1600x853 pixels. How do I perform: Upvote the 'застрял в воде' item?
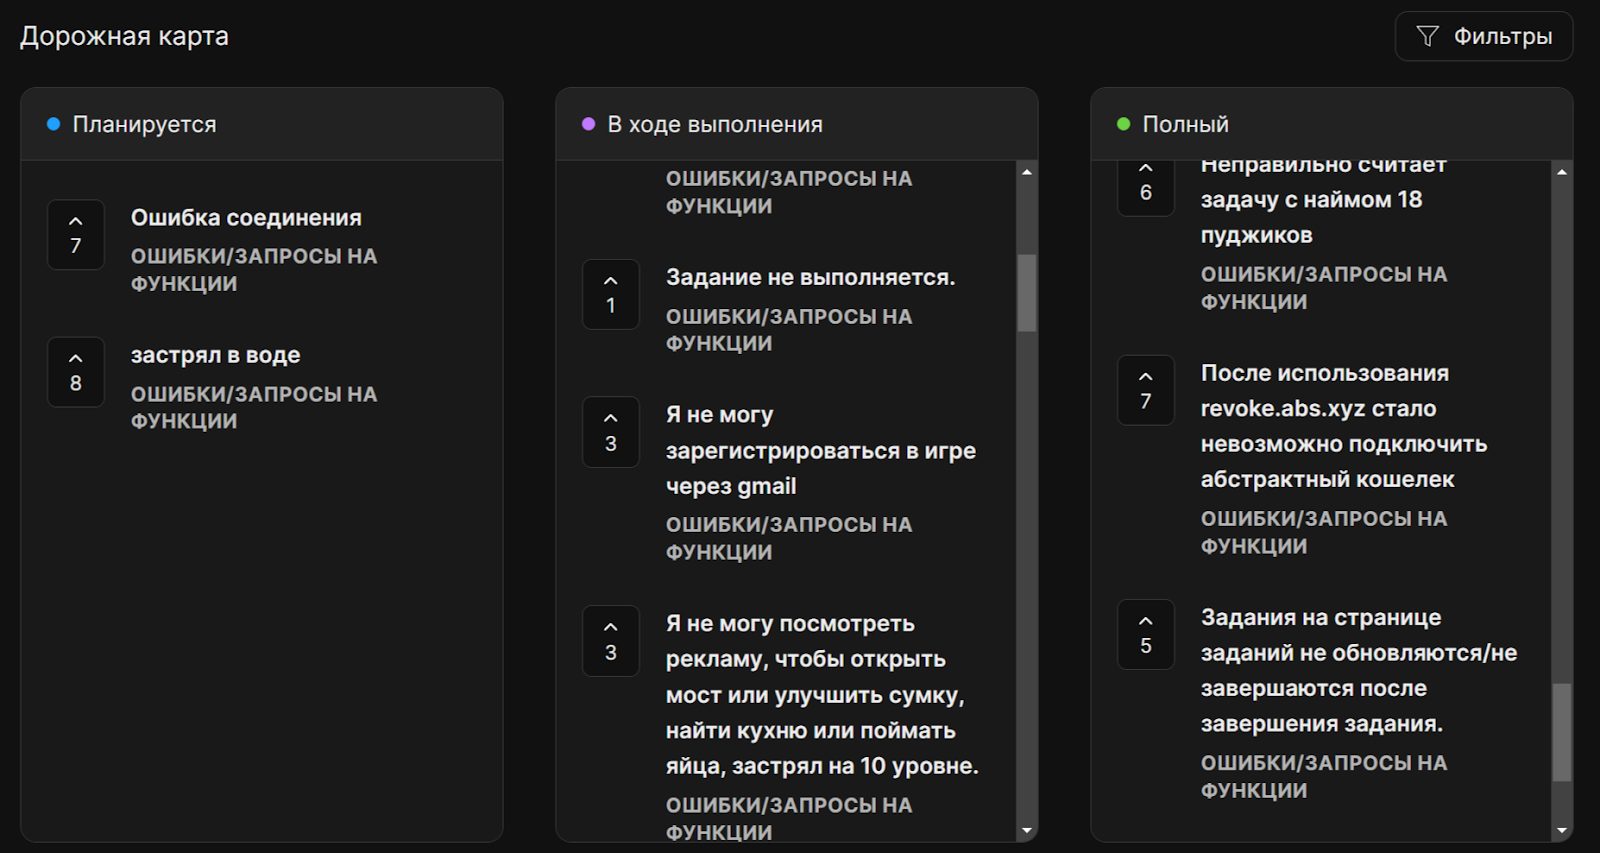76,372
